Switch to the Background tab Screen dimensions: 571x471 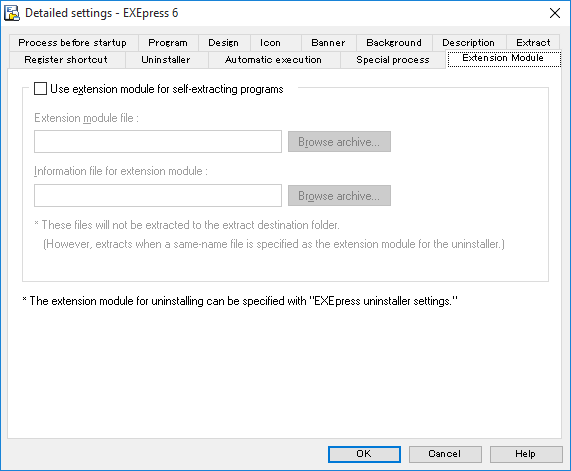click(x=394, y=43)
